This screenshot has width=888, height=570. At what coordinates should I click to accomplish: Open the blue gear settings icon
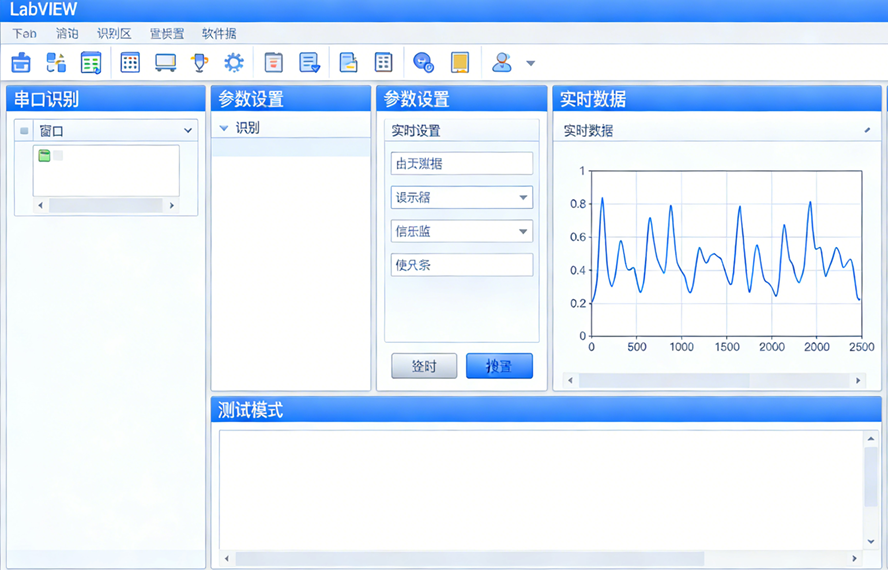234,62
